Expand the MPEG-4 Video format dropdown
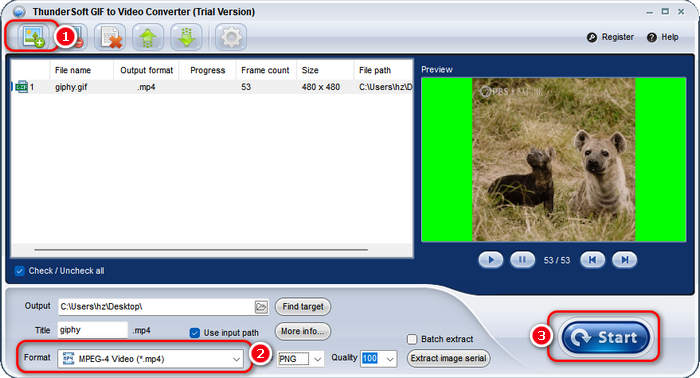The image size is (700, 378). [151, 359]
